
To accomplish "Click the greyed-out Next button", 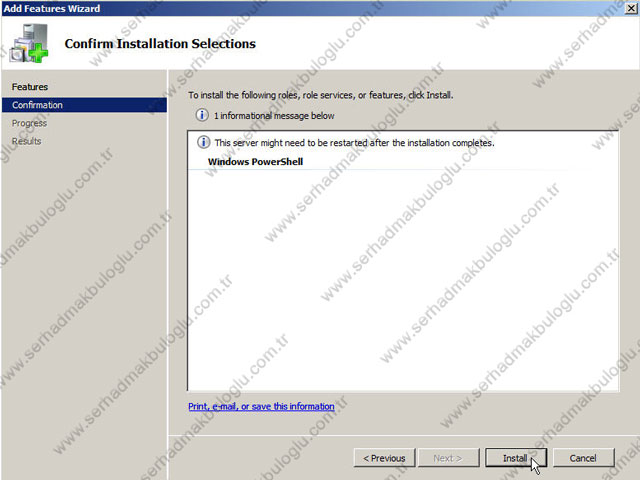I will point(448,458).
